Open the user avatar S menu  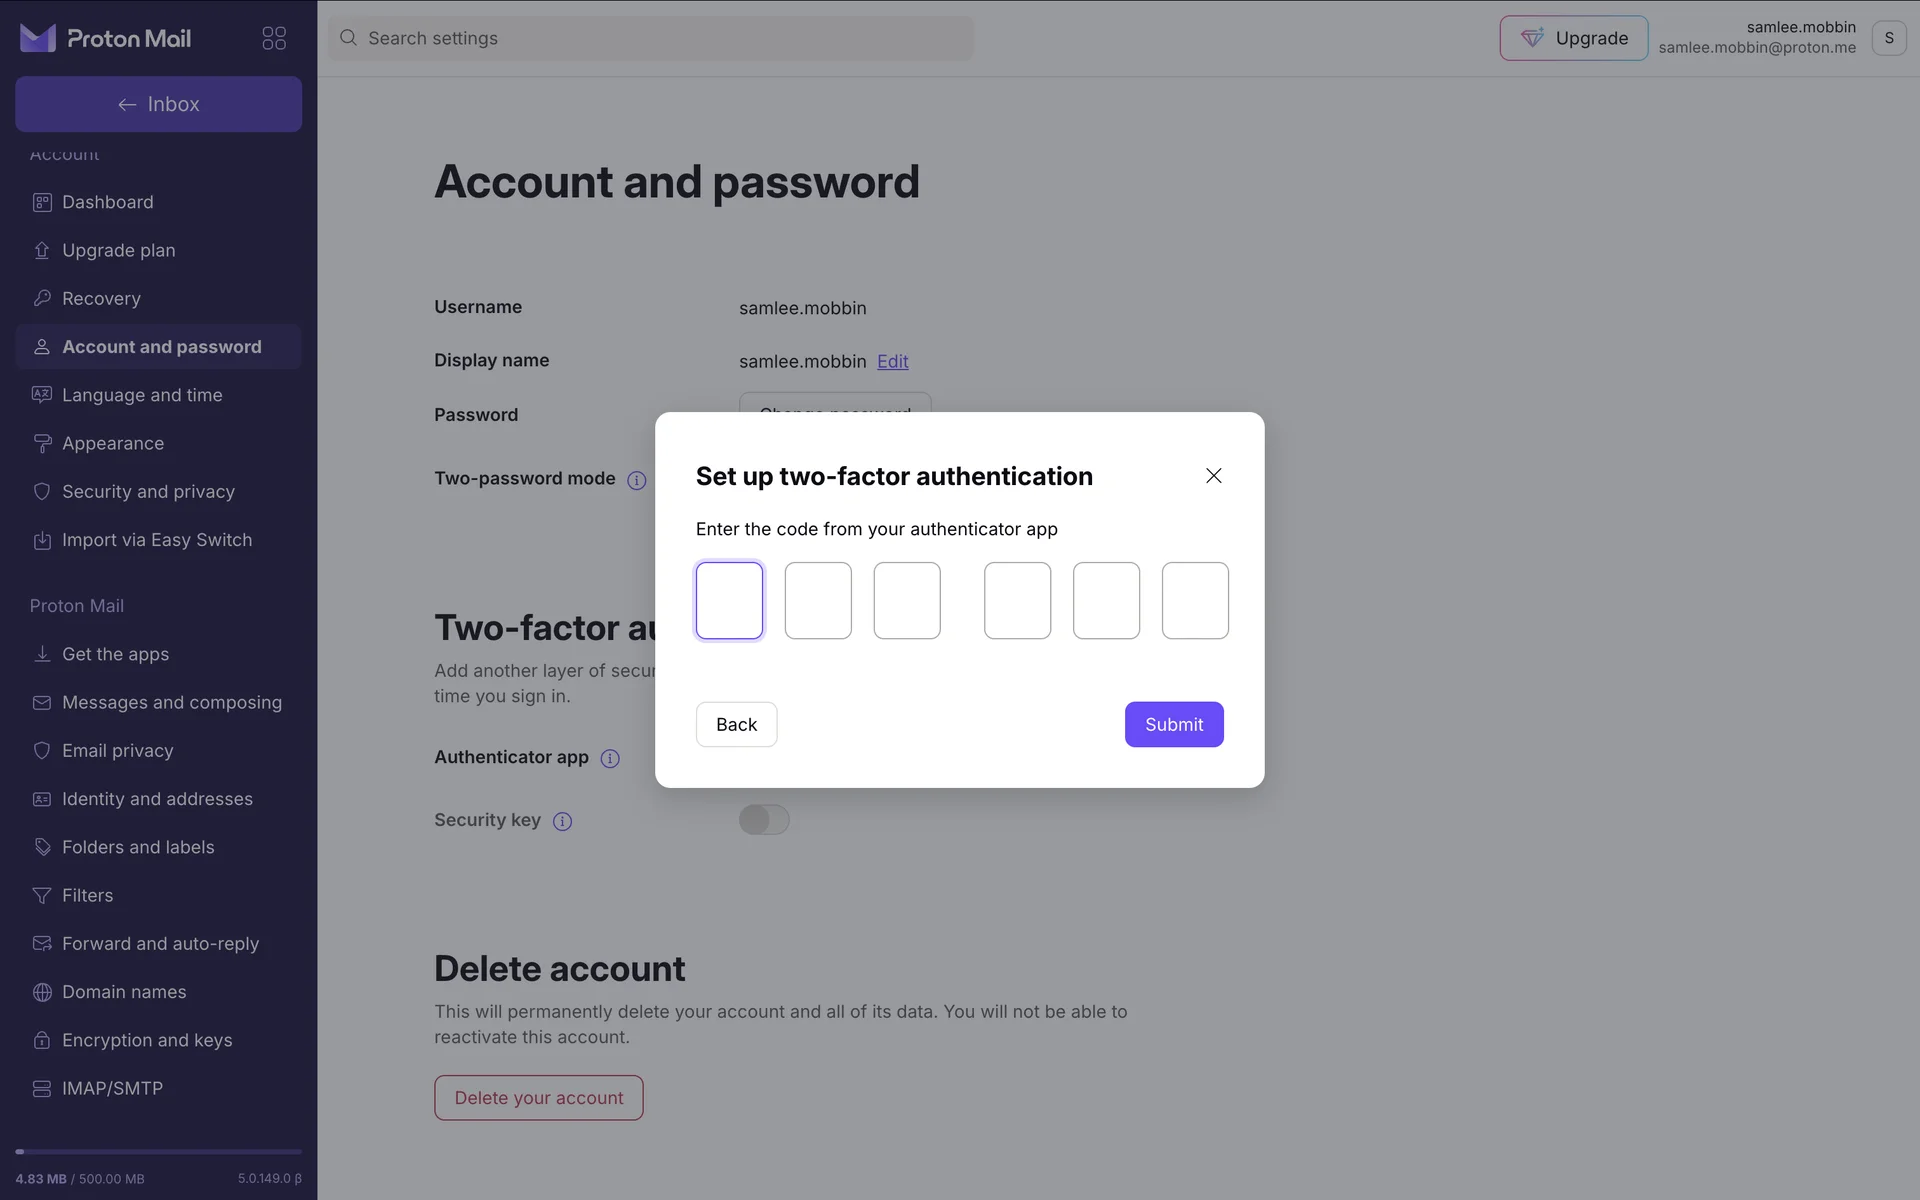point(1888,38)
